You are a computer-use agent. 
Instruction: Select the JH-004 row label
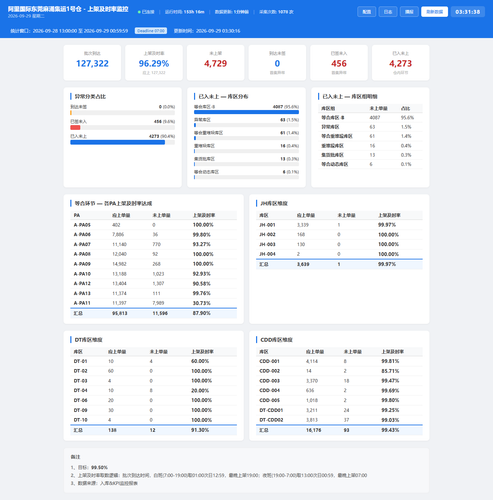(267, 254)
